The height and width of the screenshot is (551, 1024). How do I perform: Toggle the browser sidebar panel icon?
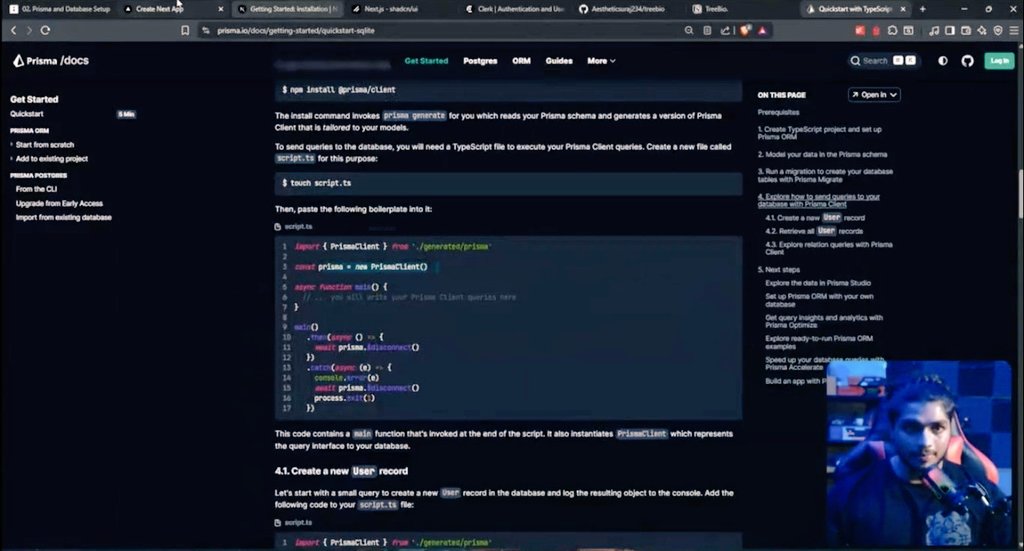click(950, 31)
